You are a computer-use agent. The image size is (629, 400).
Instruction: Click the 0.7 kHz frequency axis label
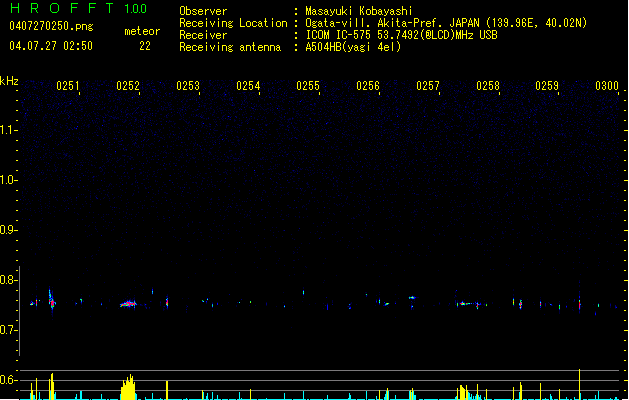point(7,330)
